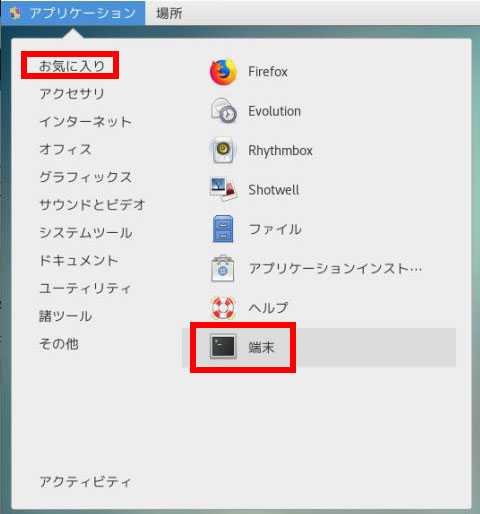
Task: Select the グラフィックス category
Action: click(x=86, y=177)
